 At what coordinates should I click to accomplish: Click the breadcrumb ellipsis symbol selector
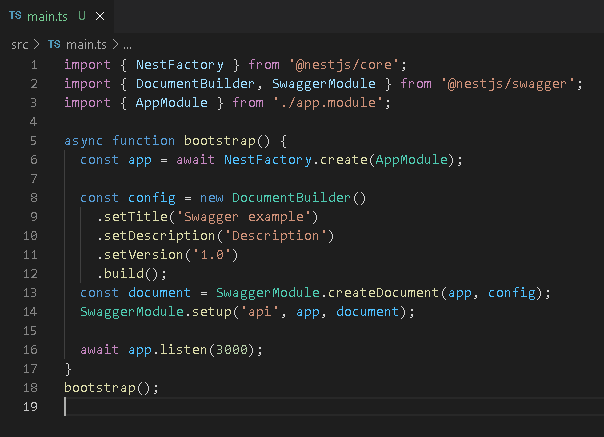[128, 45]
